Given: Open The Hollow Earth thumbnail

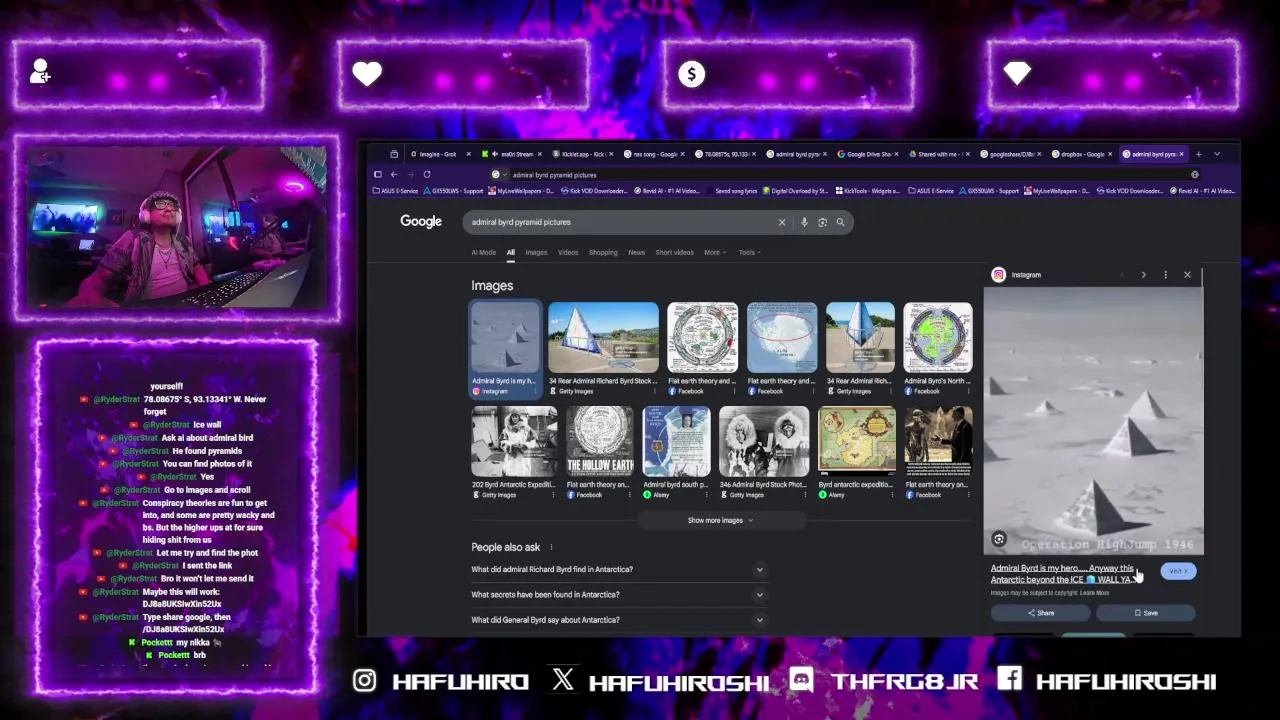Looking at the screenshot, I should [599, 441].
